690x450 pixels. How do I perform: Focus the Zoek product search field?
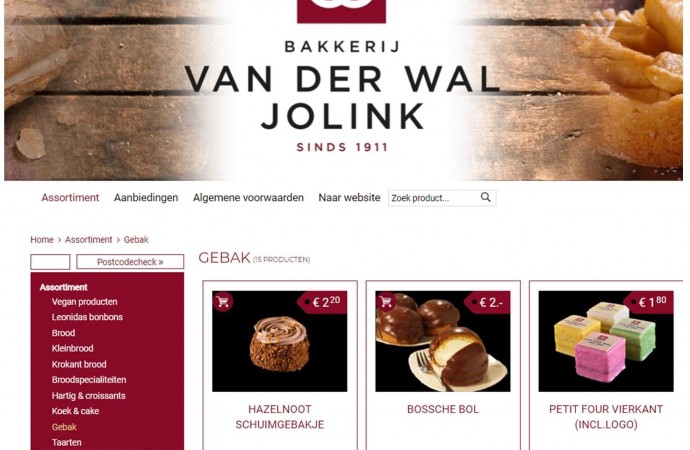click(433, 198)
